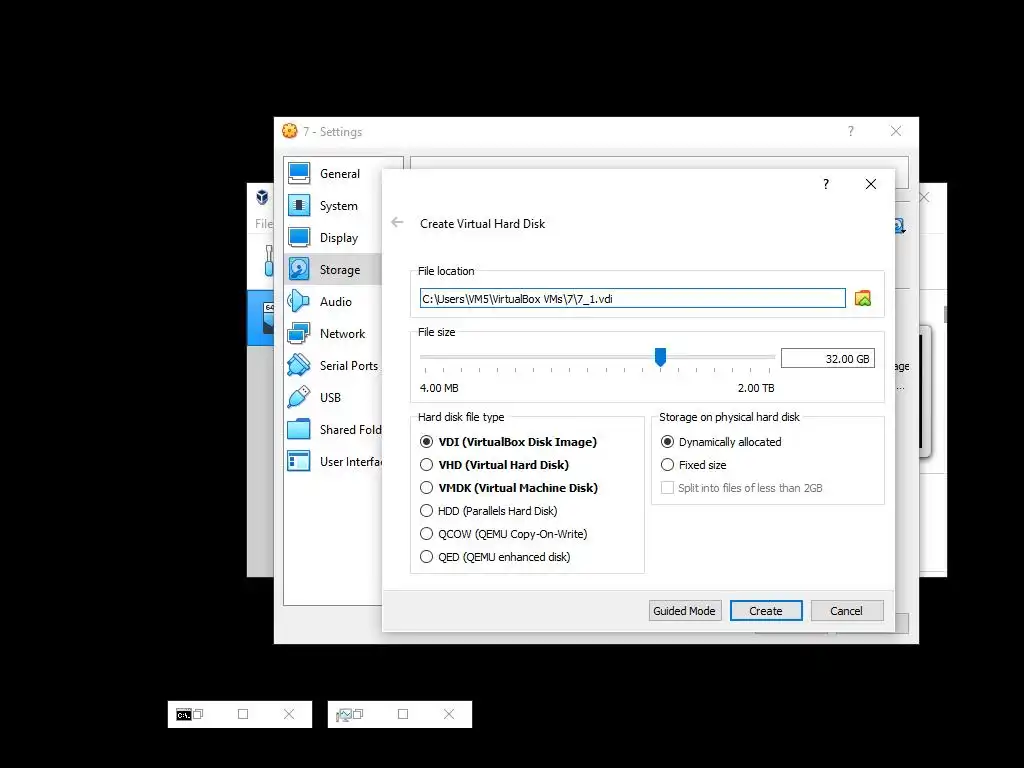Close the 7 - Settings window
1024x768 pixels.
[896, 131]
